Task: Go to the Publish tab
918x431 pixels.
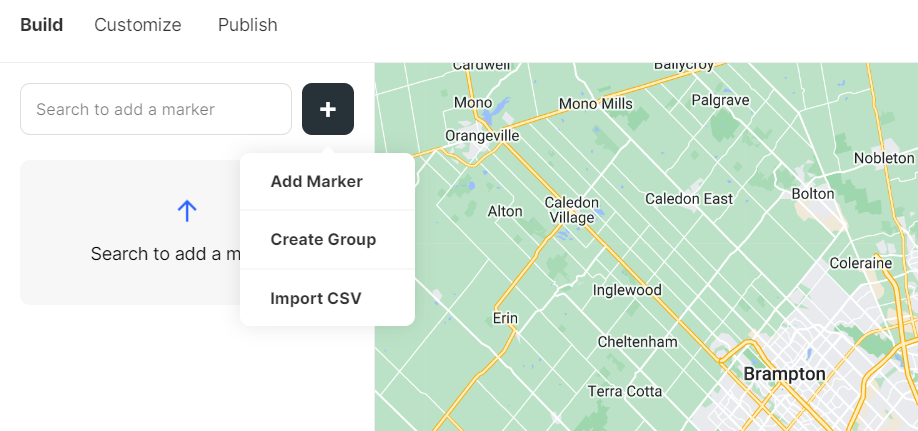Action: (x=248, y=25)
